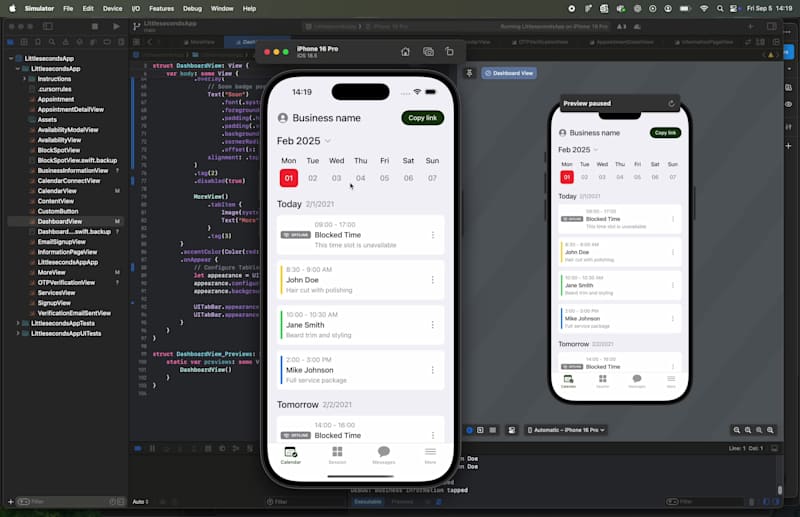
Task: Open Automatic – iPhone 16 Pro device dropdown
Action: (x=566, y=430)
